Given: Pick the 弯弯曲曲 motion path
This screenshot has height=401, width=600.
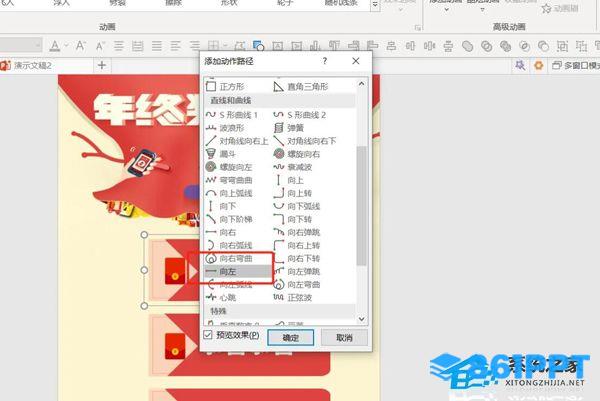Looking at the screenshot, I should coord(229,180).
